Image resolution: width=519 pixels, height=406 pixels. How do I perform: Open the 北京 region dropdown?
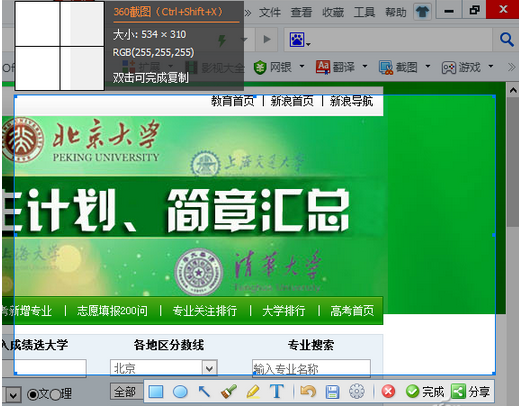click(164, 368)
